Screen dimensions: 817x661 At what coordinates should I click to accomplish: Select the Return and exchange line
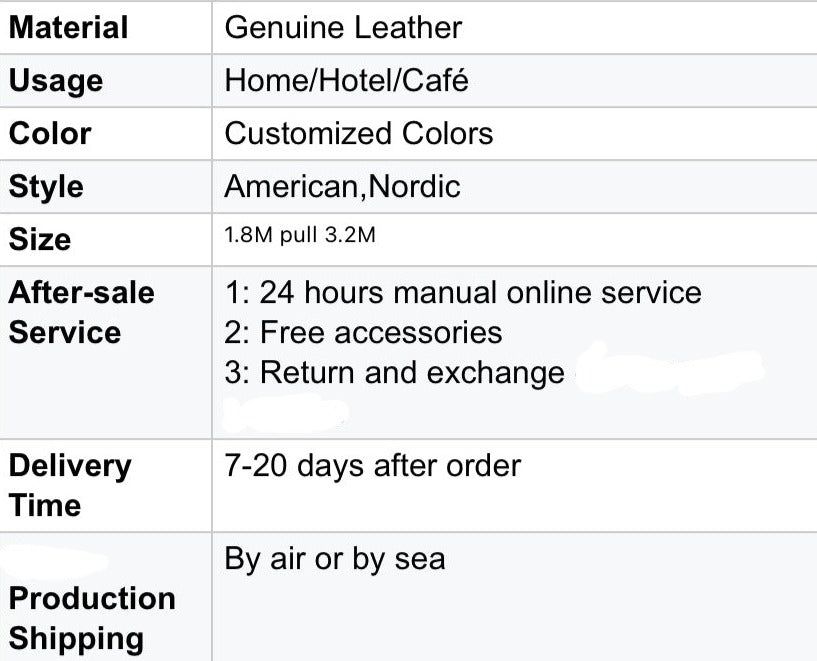point(394,373)
